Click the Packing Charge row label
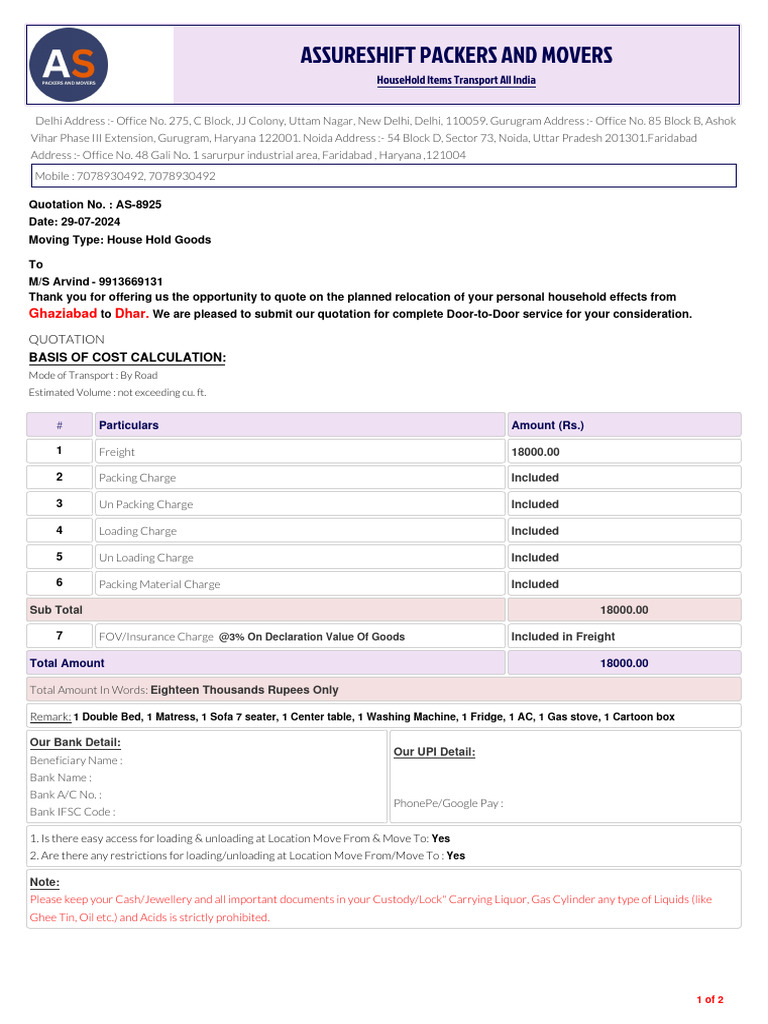 [137, 478]
